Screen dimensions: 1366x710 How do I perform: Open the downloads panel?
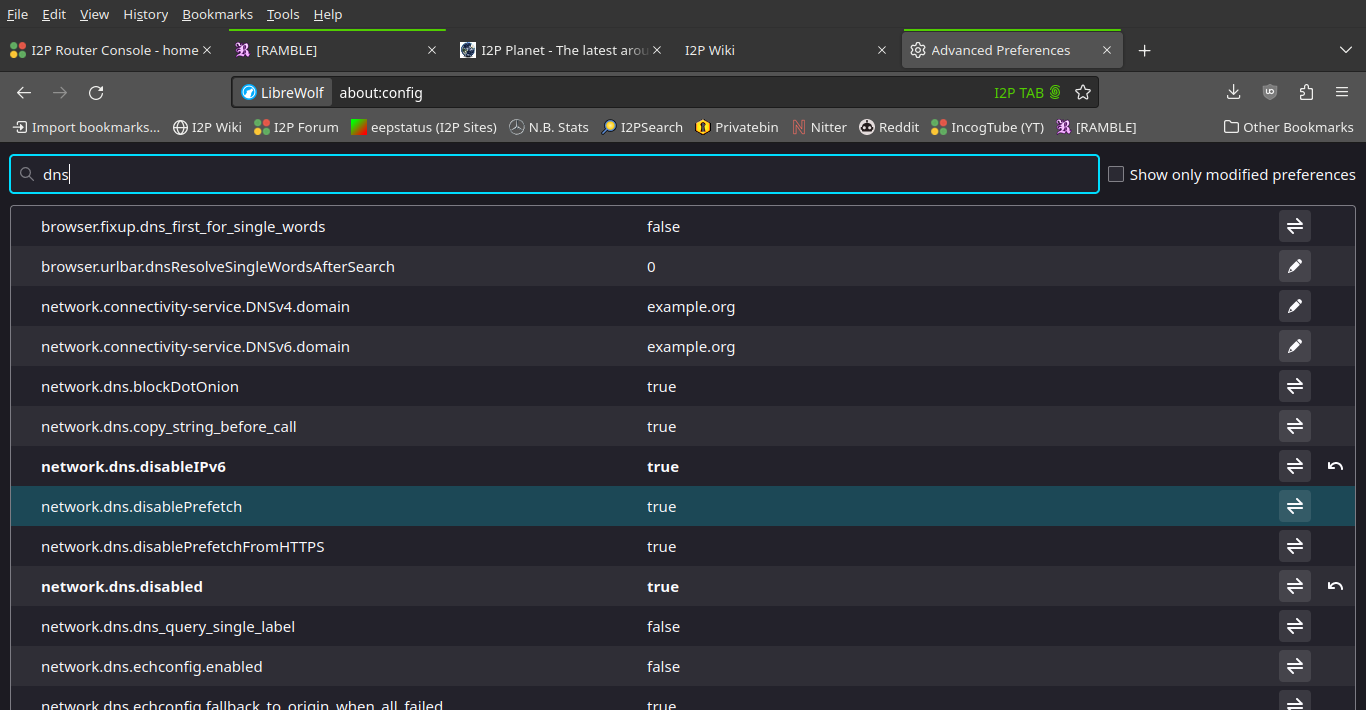pyautogui.click(x=1233, y=92)
